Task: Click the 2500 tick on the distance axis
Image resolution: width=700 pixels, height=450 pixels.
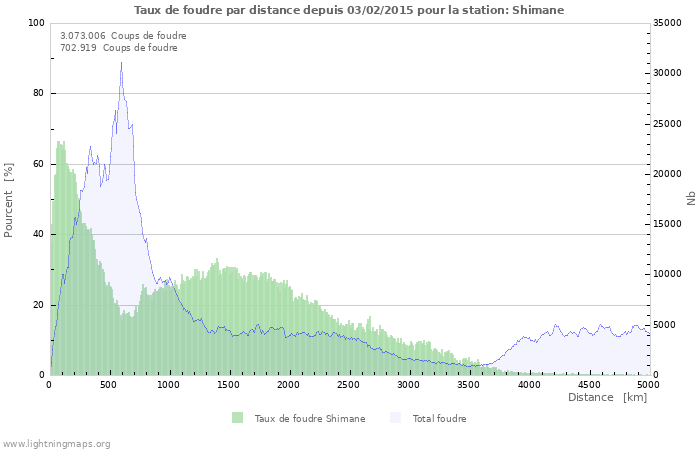Action: coord(349,384)
